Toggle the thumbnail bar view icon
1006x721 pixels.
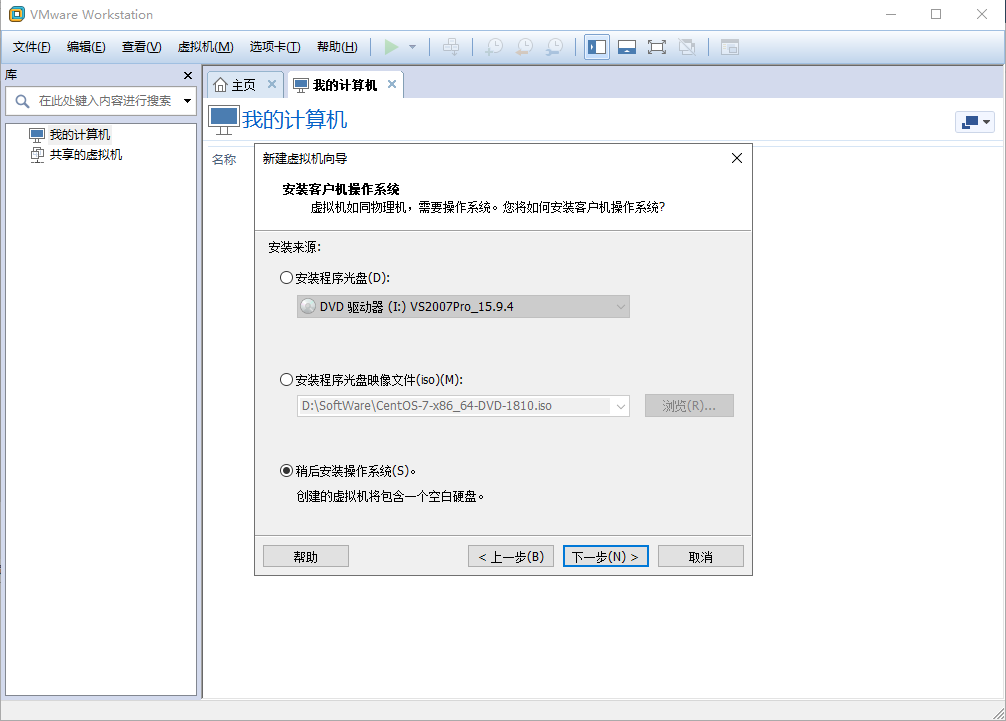pyautogui.click(x=627, y=47)
